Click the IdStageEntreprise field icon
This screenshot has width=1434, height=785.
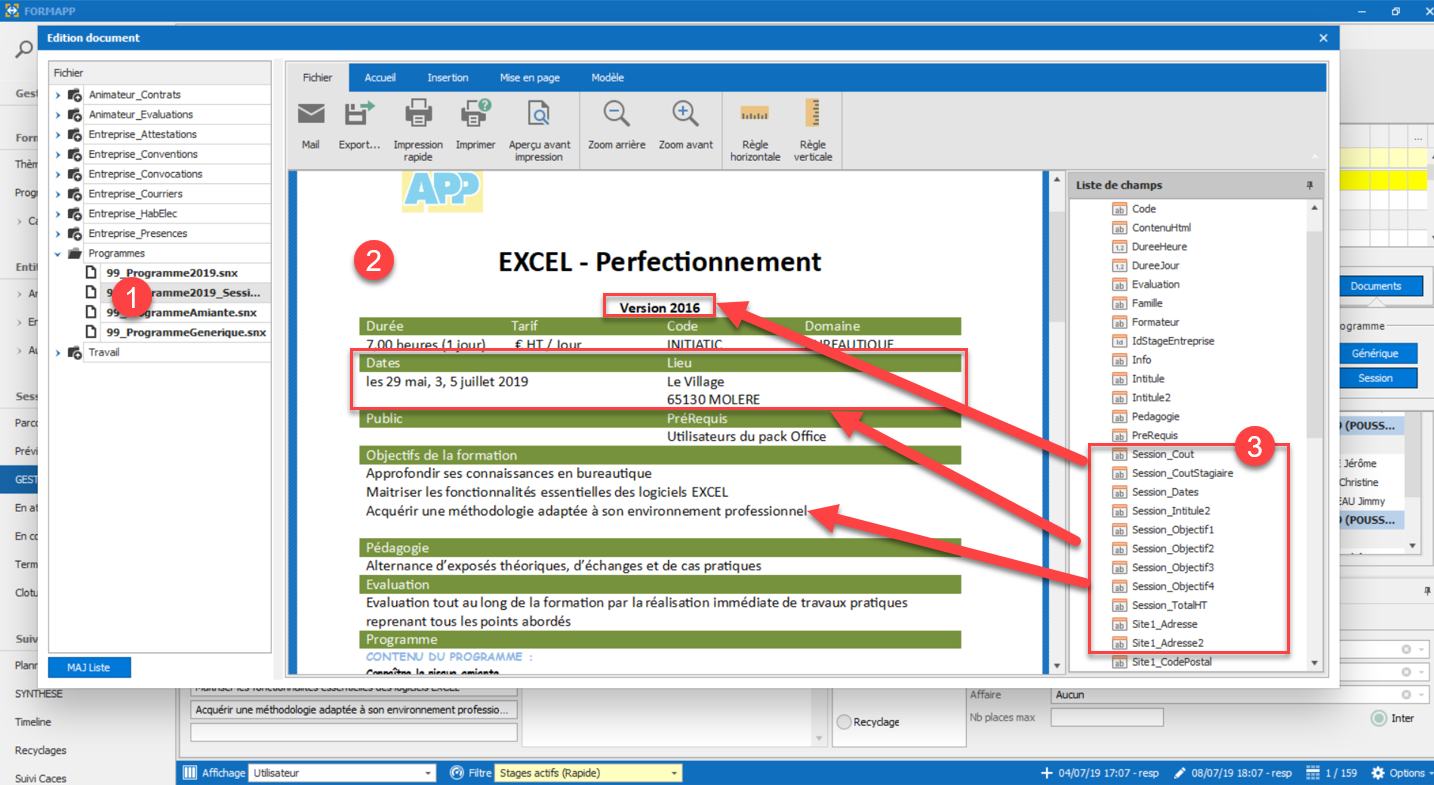point(1119,341)
